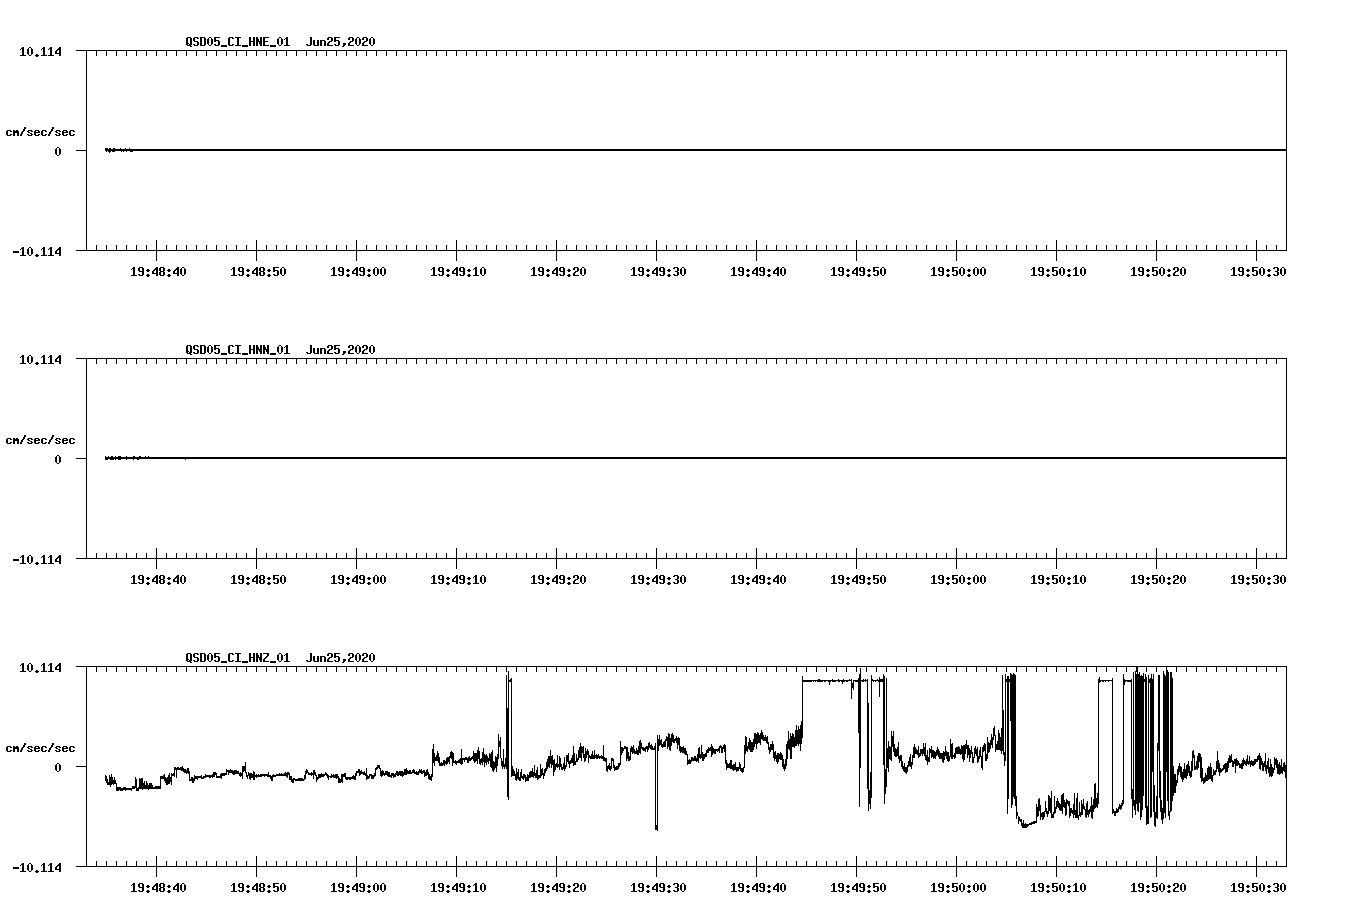This screenshot has height=924, width=1358.
Task: Select the 10.114 upper label of HNE plot
Action: (x=40, y=52)
